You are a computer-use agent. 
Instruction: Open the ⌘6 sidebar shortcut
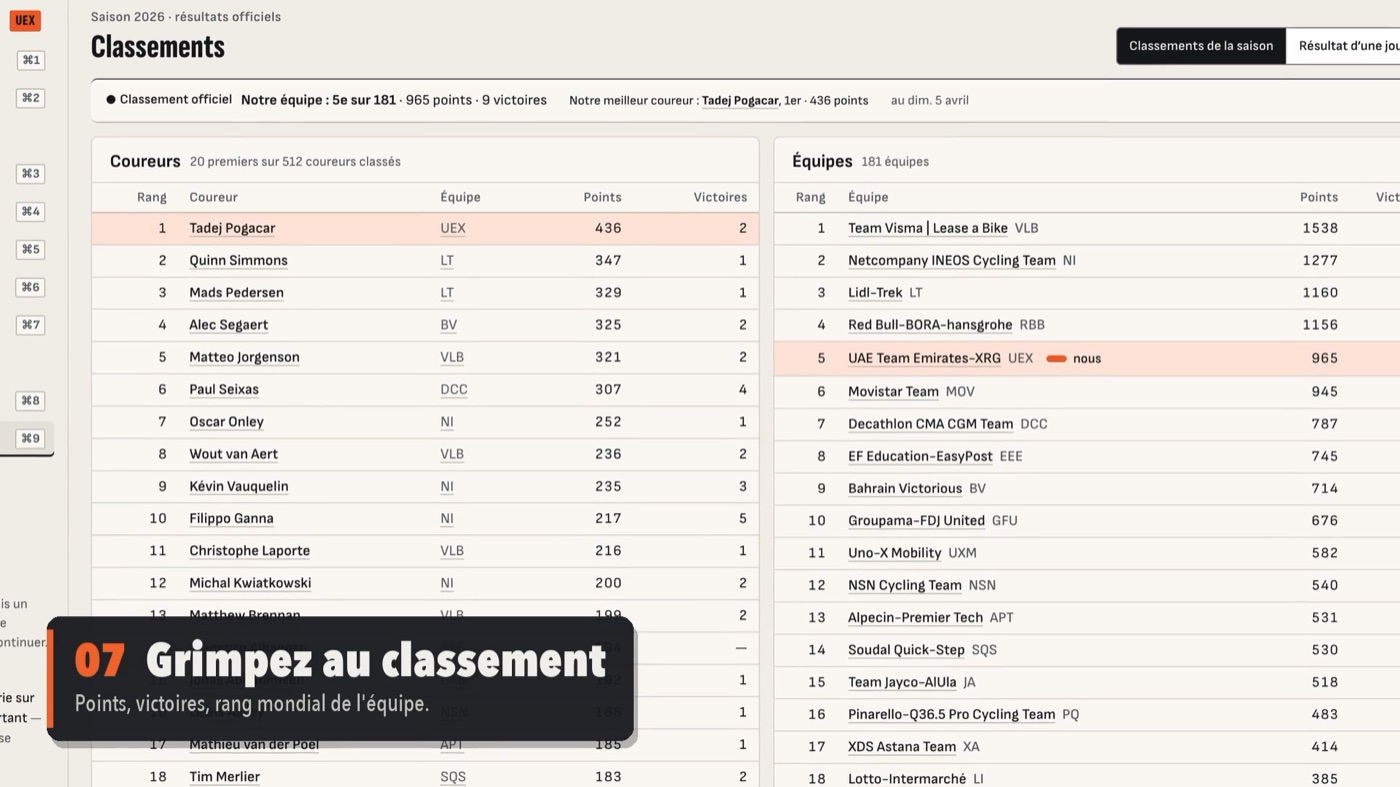(x=31, y=288)
